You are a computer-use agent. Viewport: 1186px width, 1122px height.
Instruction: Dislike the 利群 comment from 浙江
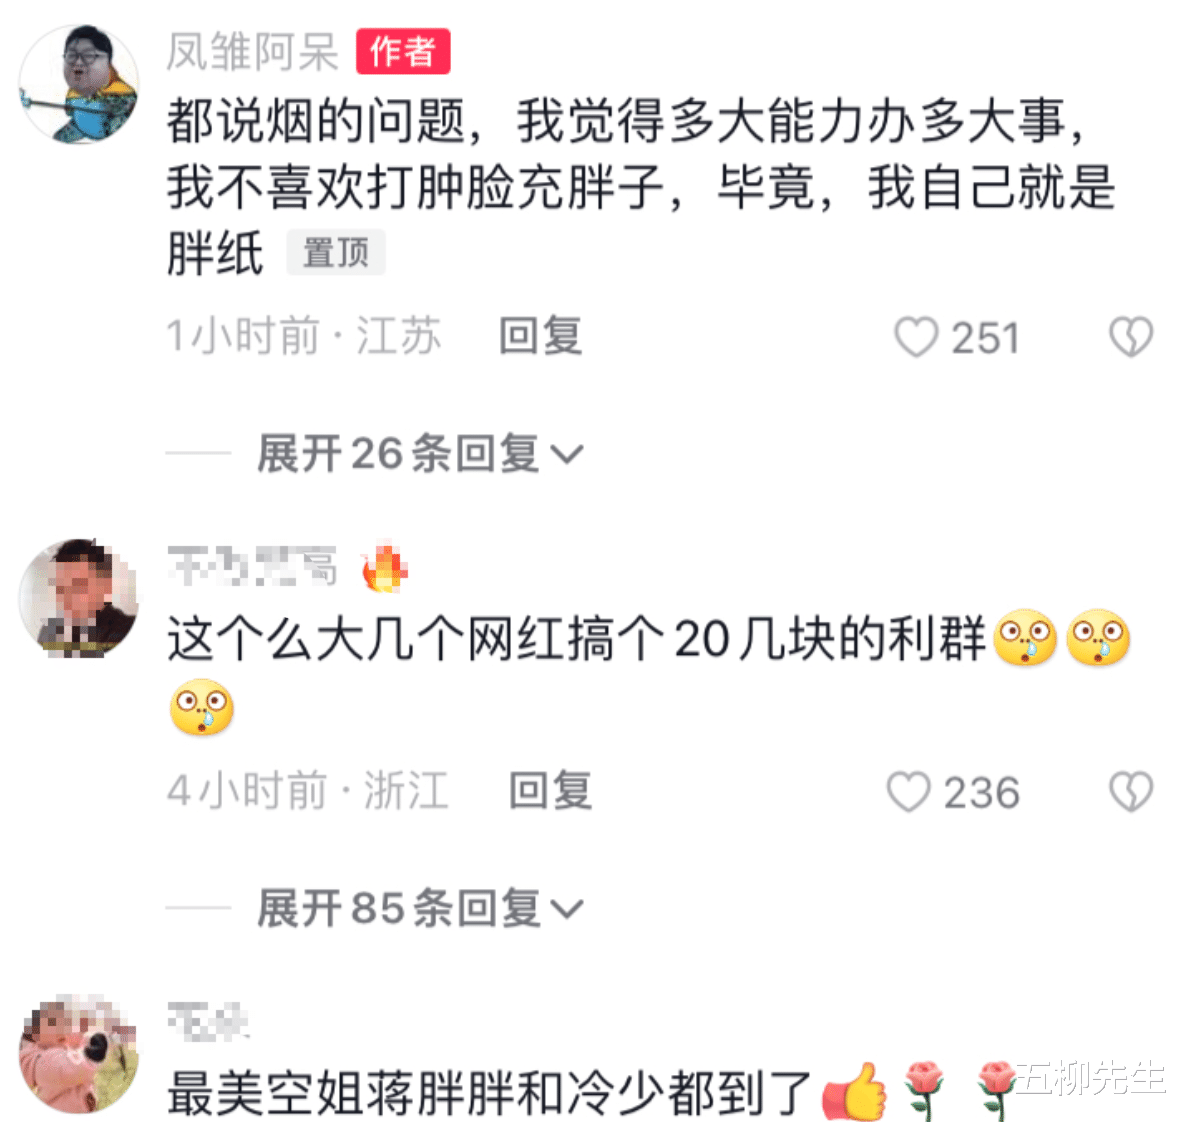1131,791
